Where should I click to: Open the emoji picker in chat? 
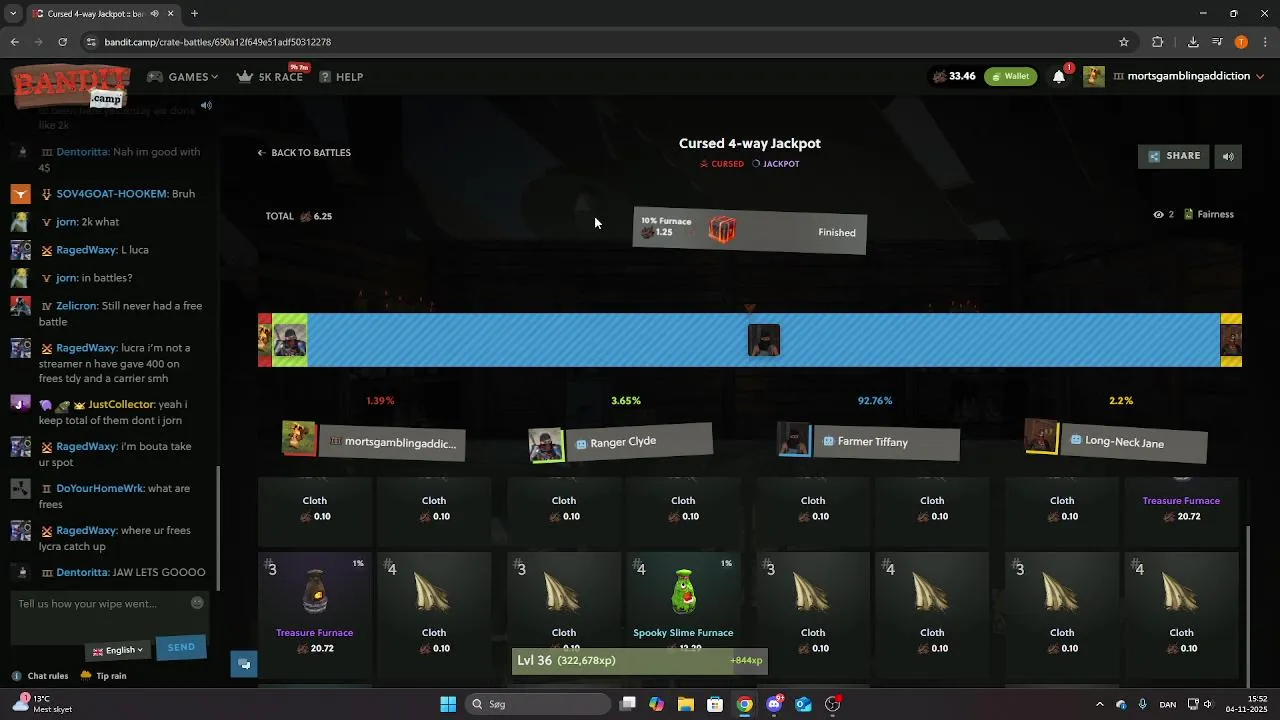pos(197,603)
